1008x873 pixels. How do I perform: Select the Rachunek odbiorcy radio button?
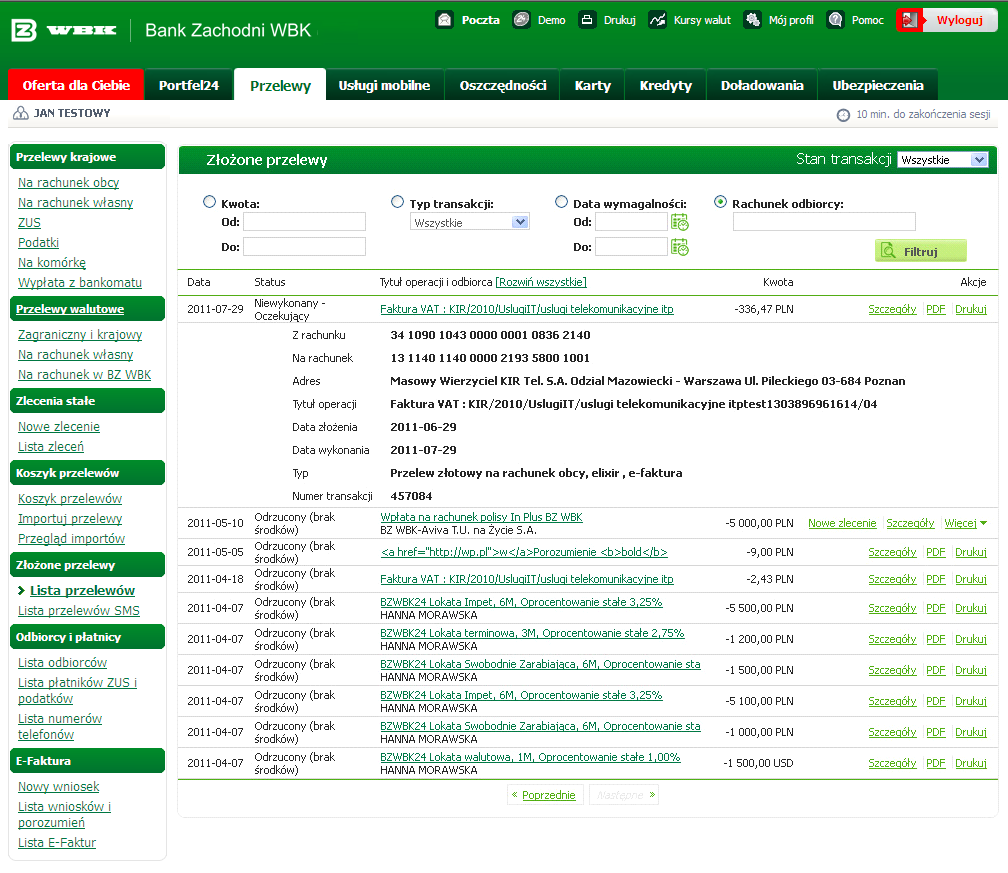pyautogui.click(x=721, y=202)
